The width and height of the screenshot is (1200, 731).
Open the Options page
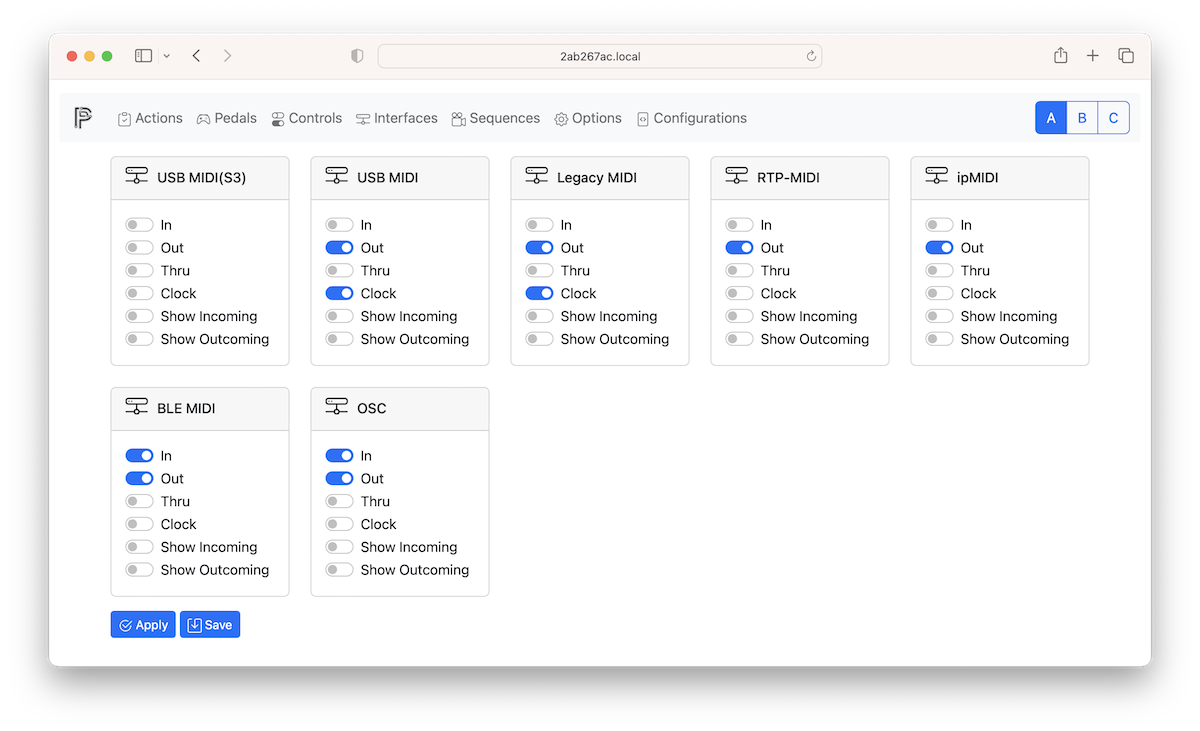tap(588, 118)
